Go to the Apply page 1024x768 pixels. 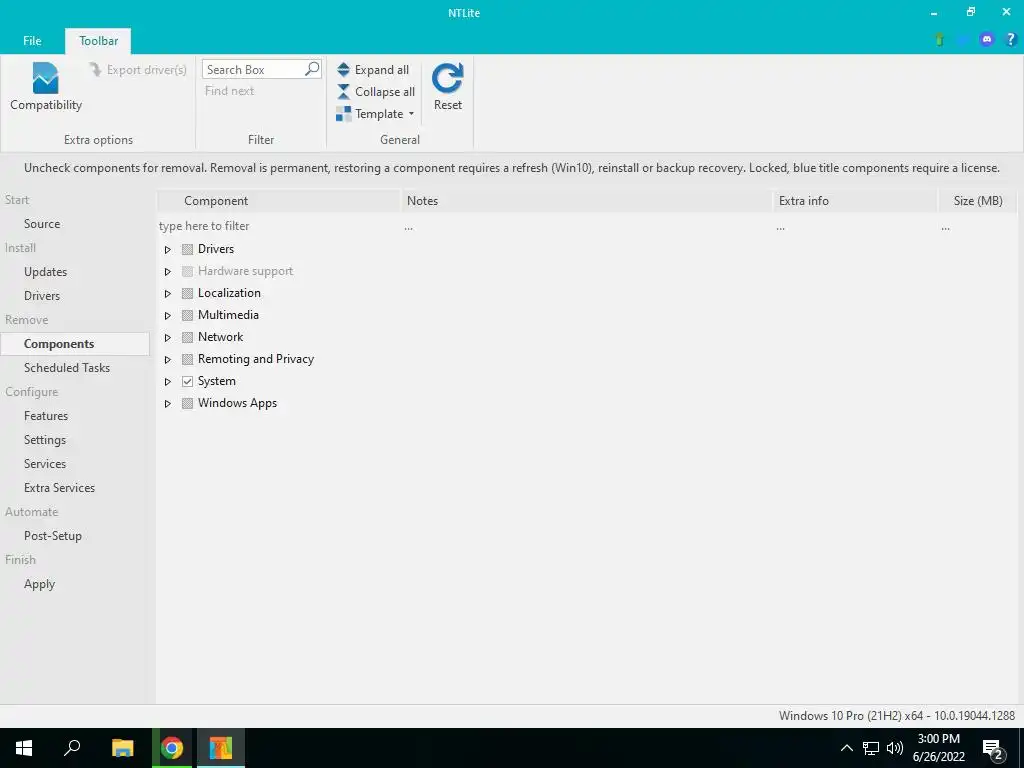click(39, 584)
